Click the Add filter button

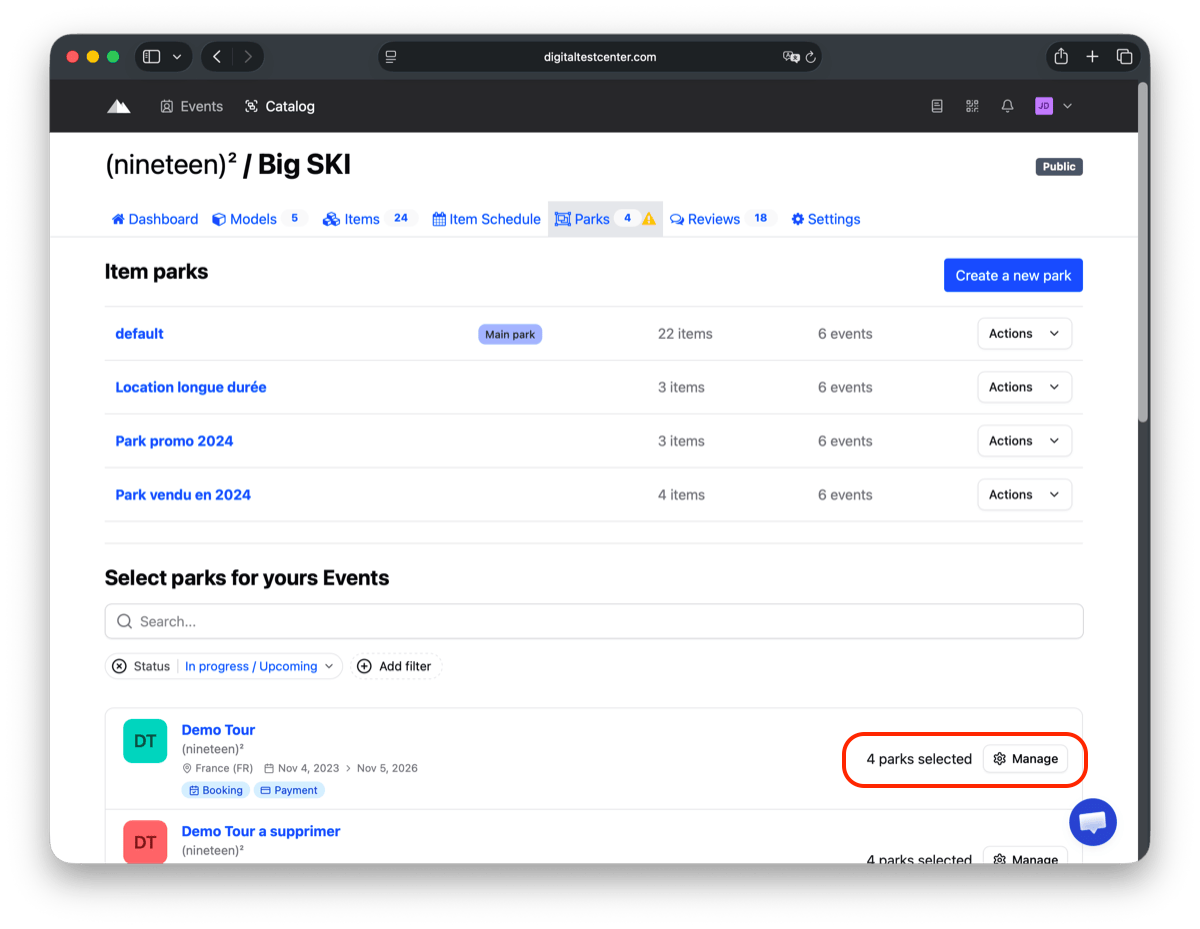(x=395, y=666)
